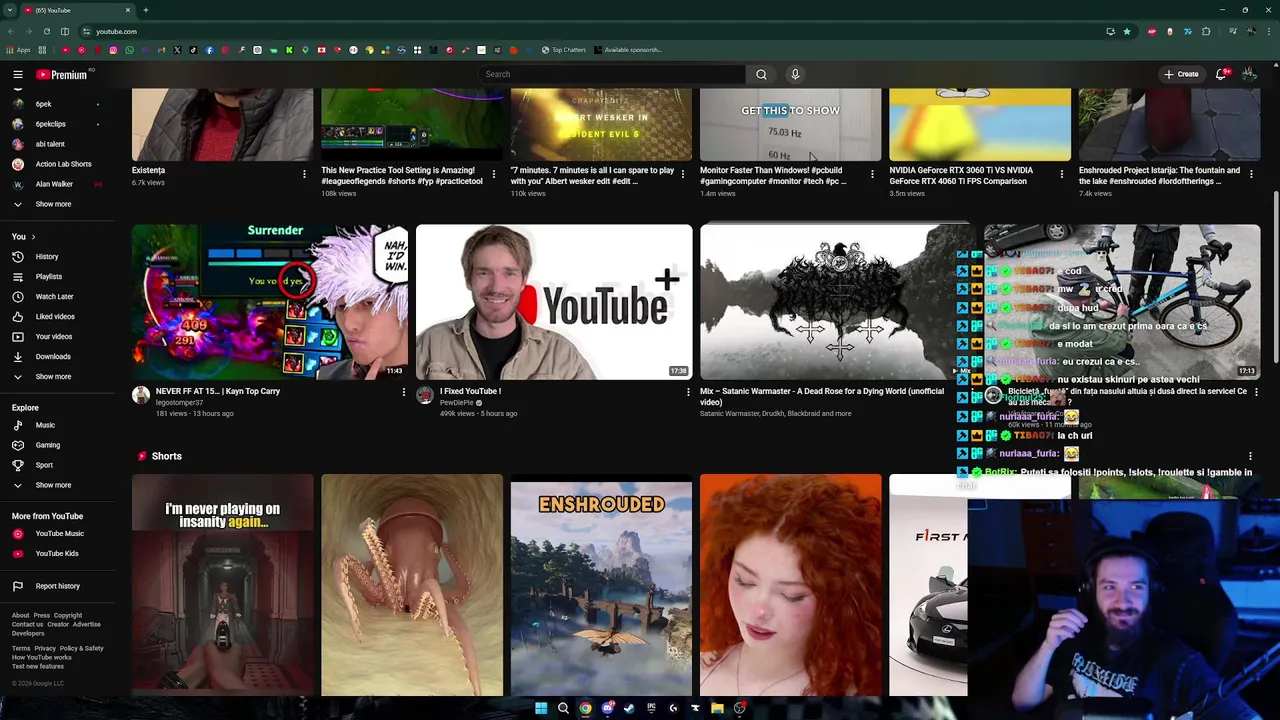Open options menu for NEVER FF AT 15 video
1280x720 pixels.
coord(404,393)
